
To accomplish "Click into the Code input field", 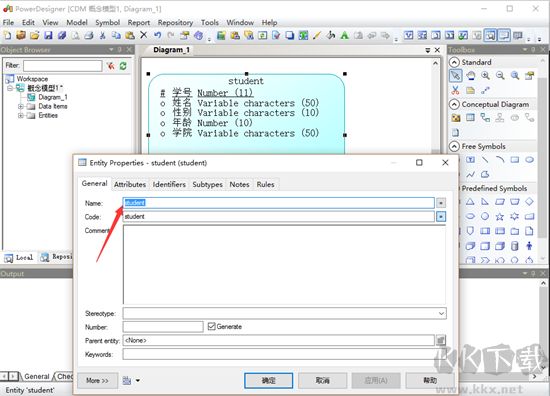I will point(279,216).
